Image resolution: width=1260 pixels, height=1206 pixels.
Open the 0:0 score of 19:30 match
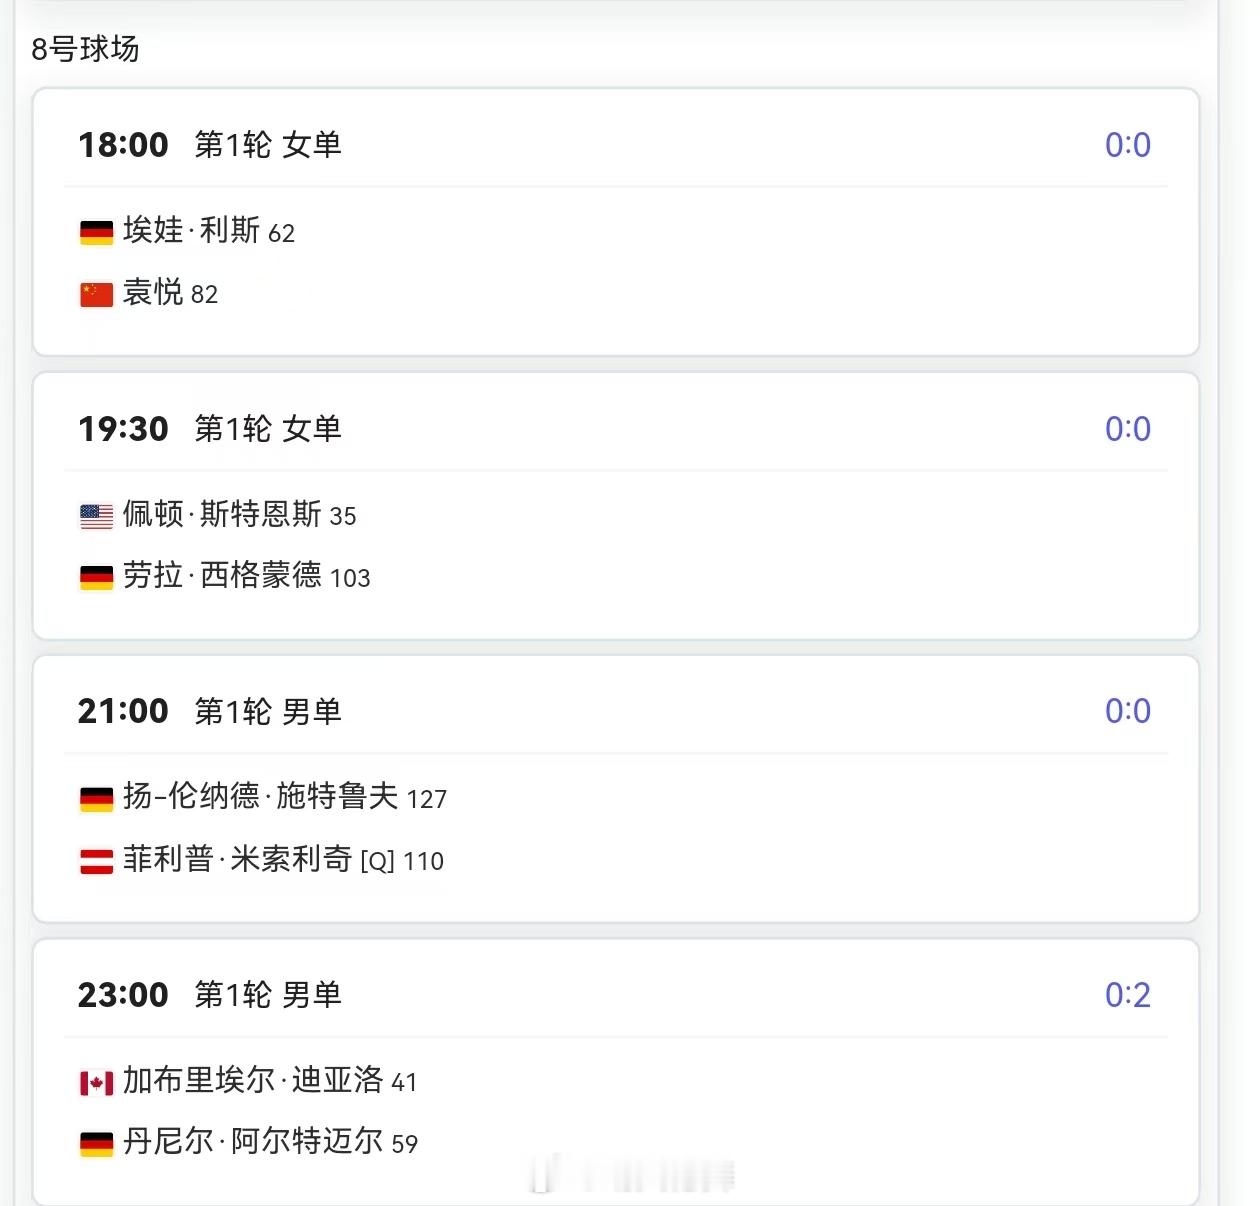(1128, 429)
